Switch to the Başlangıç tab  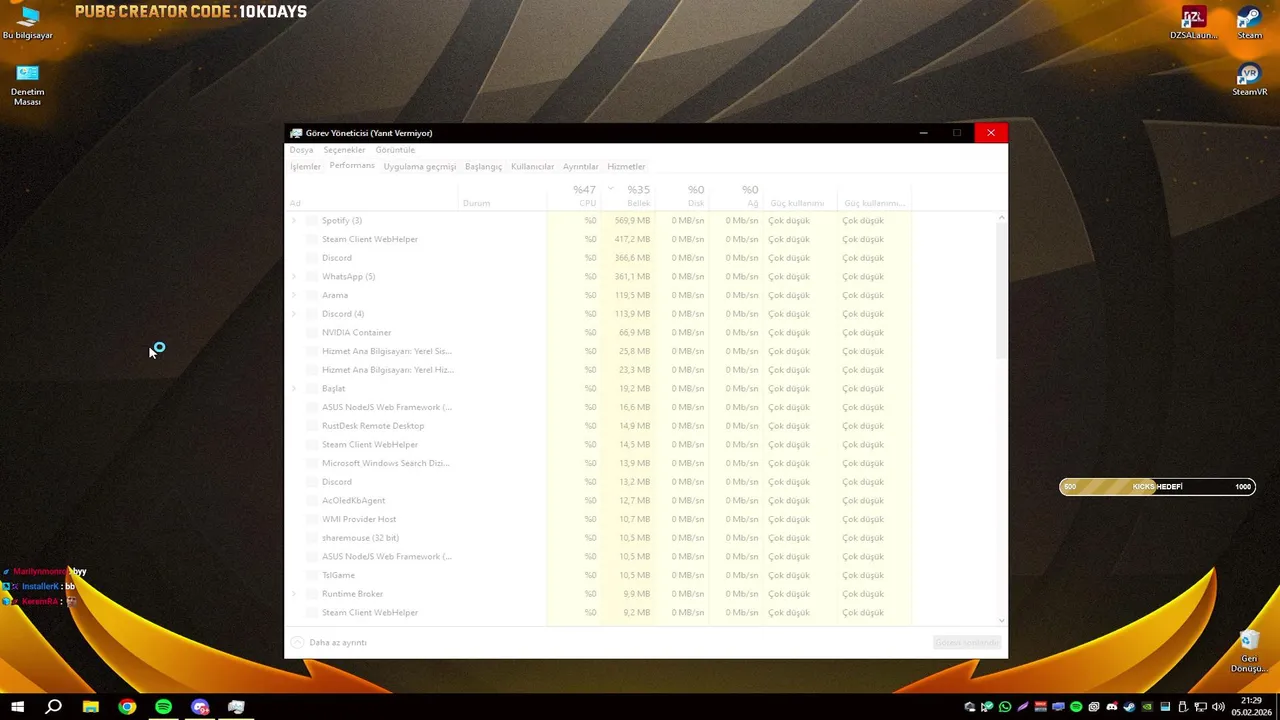coord(483,167)
